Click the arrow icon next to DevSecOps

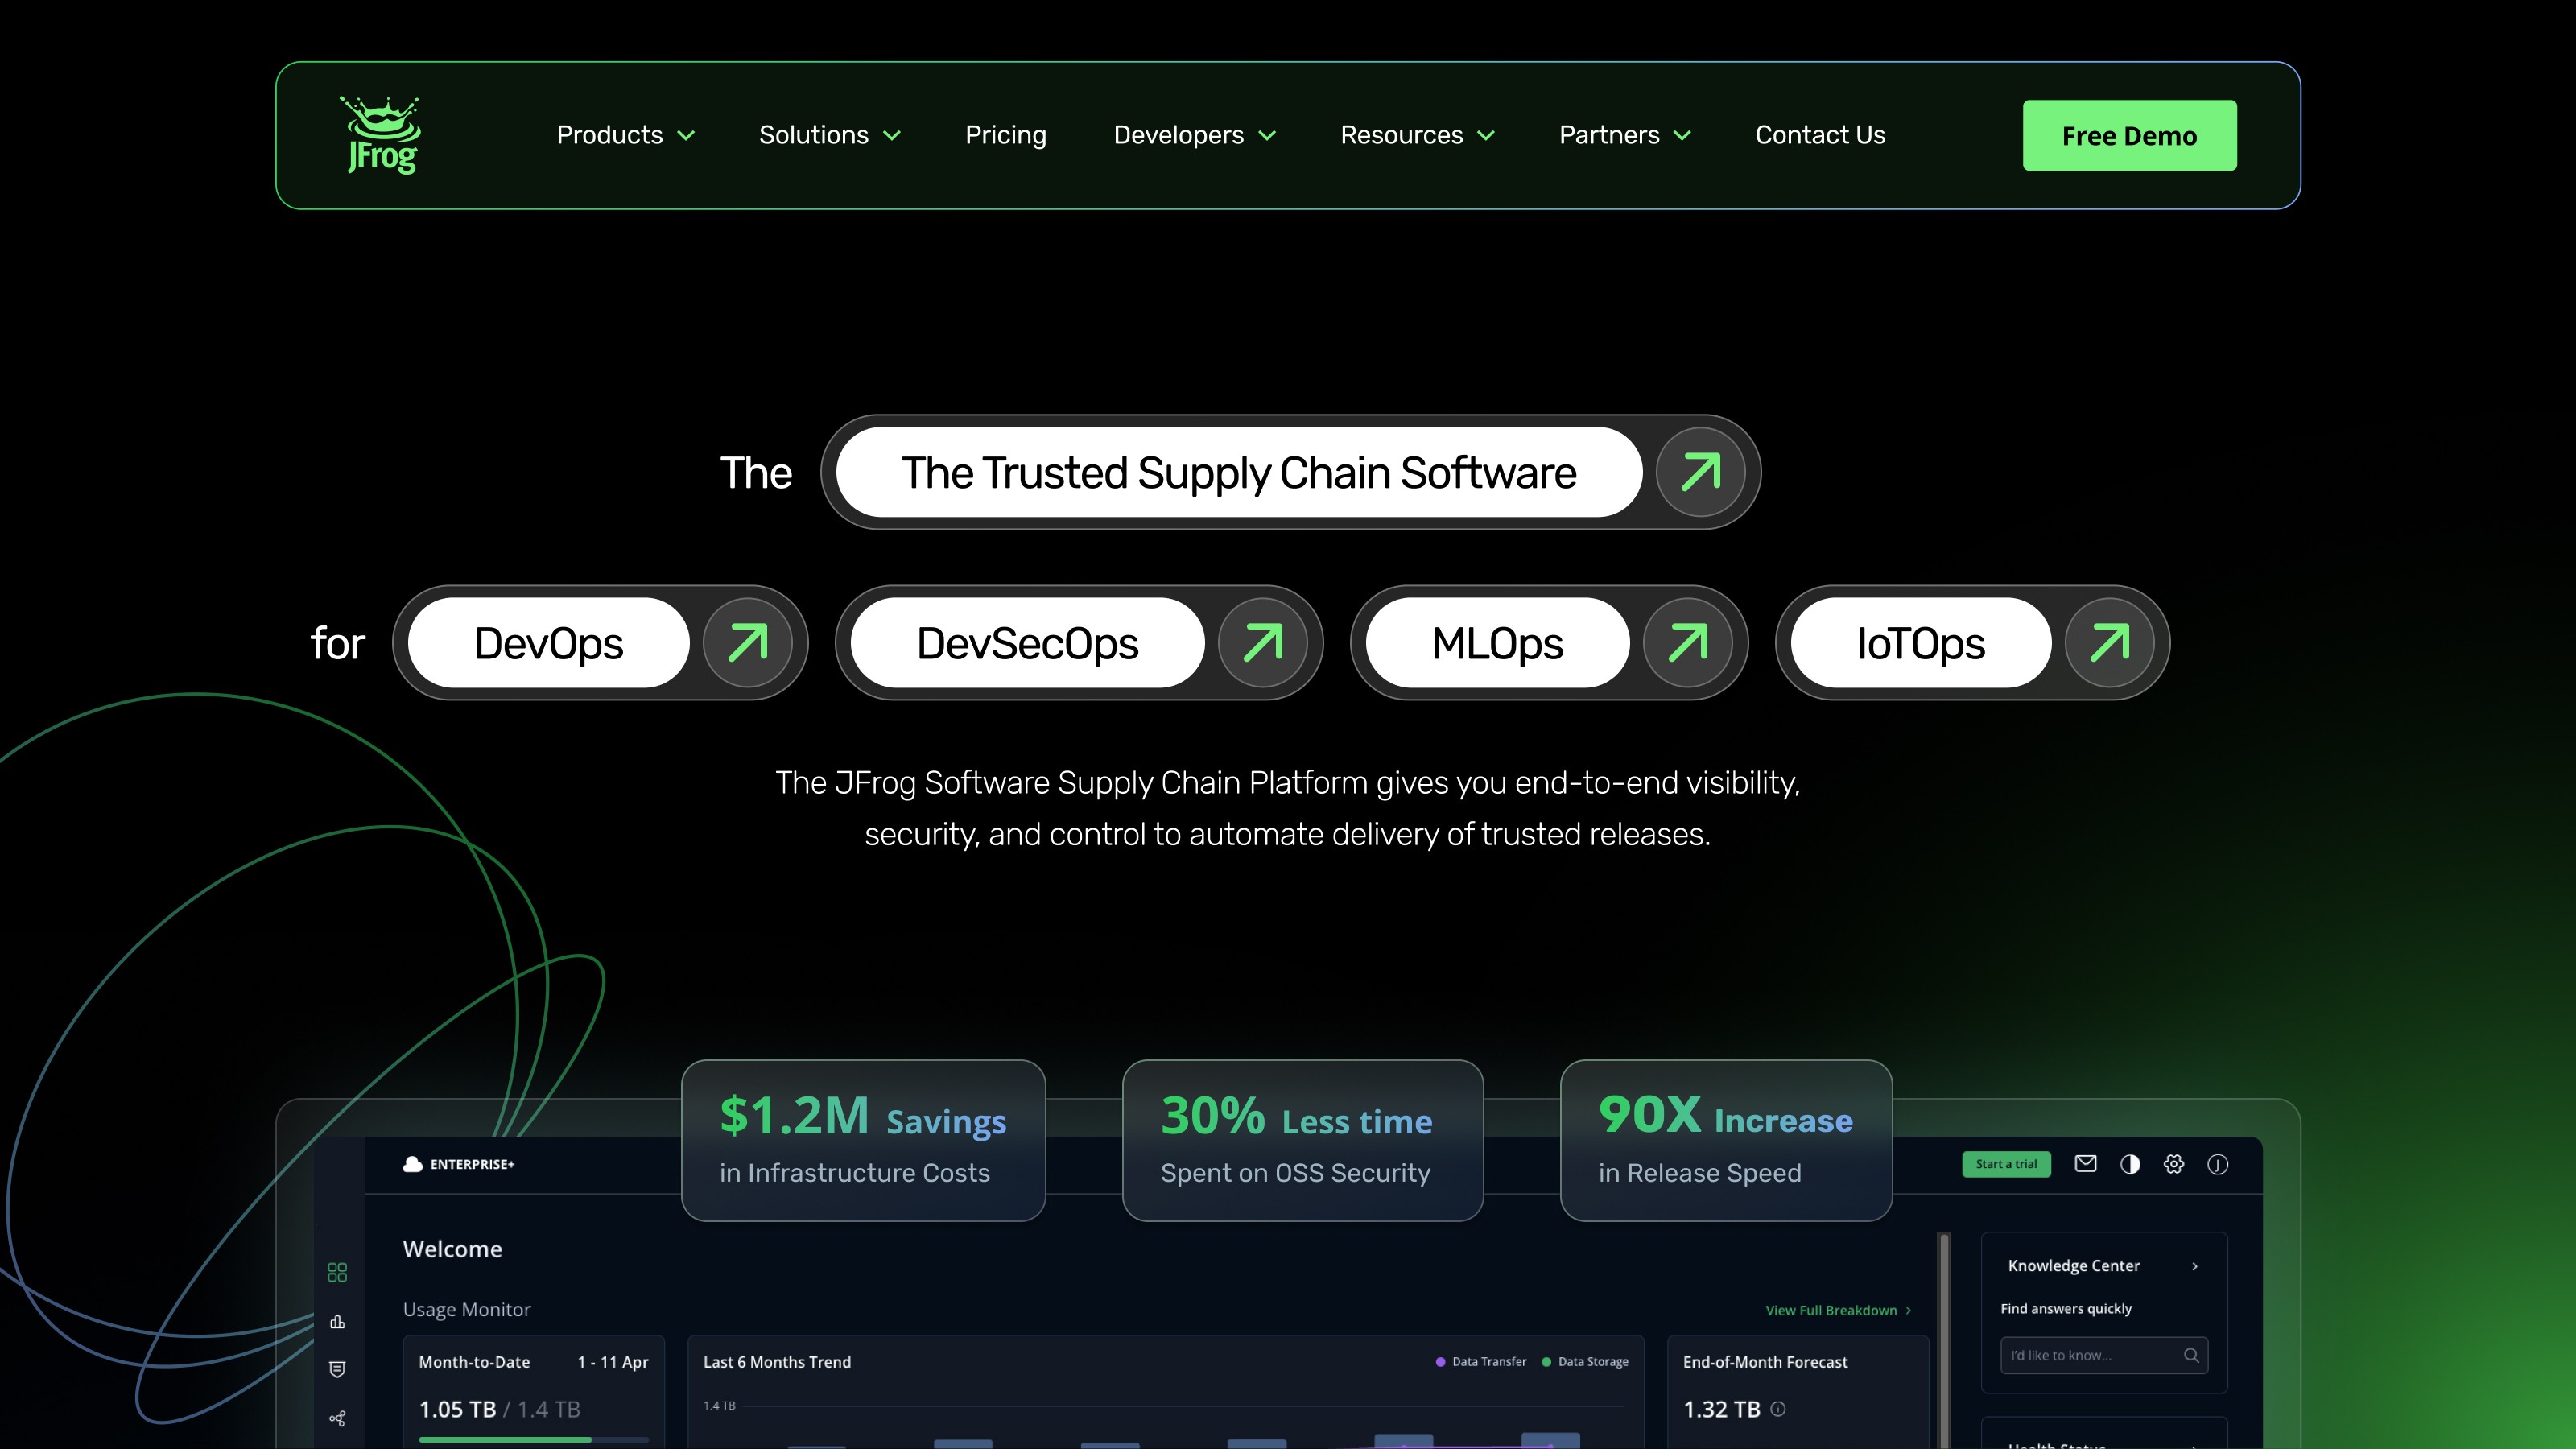1262,643
